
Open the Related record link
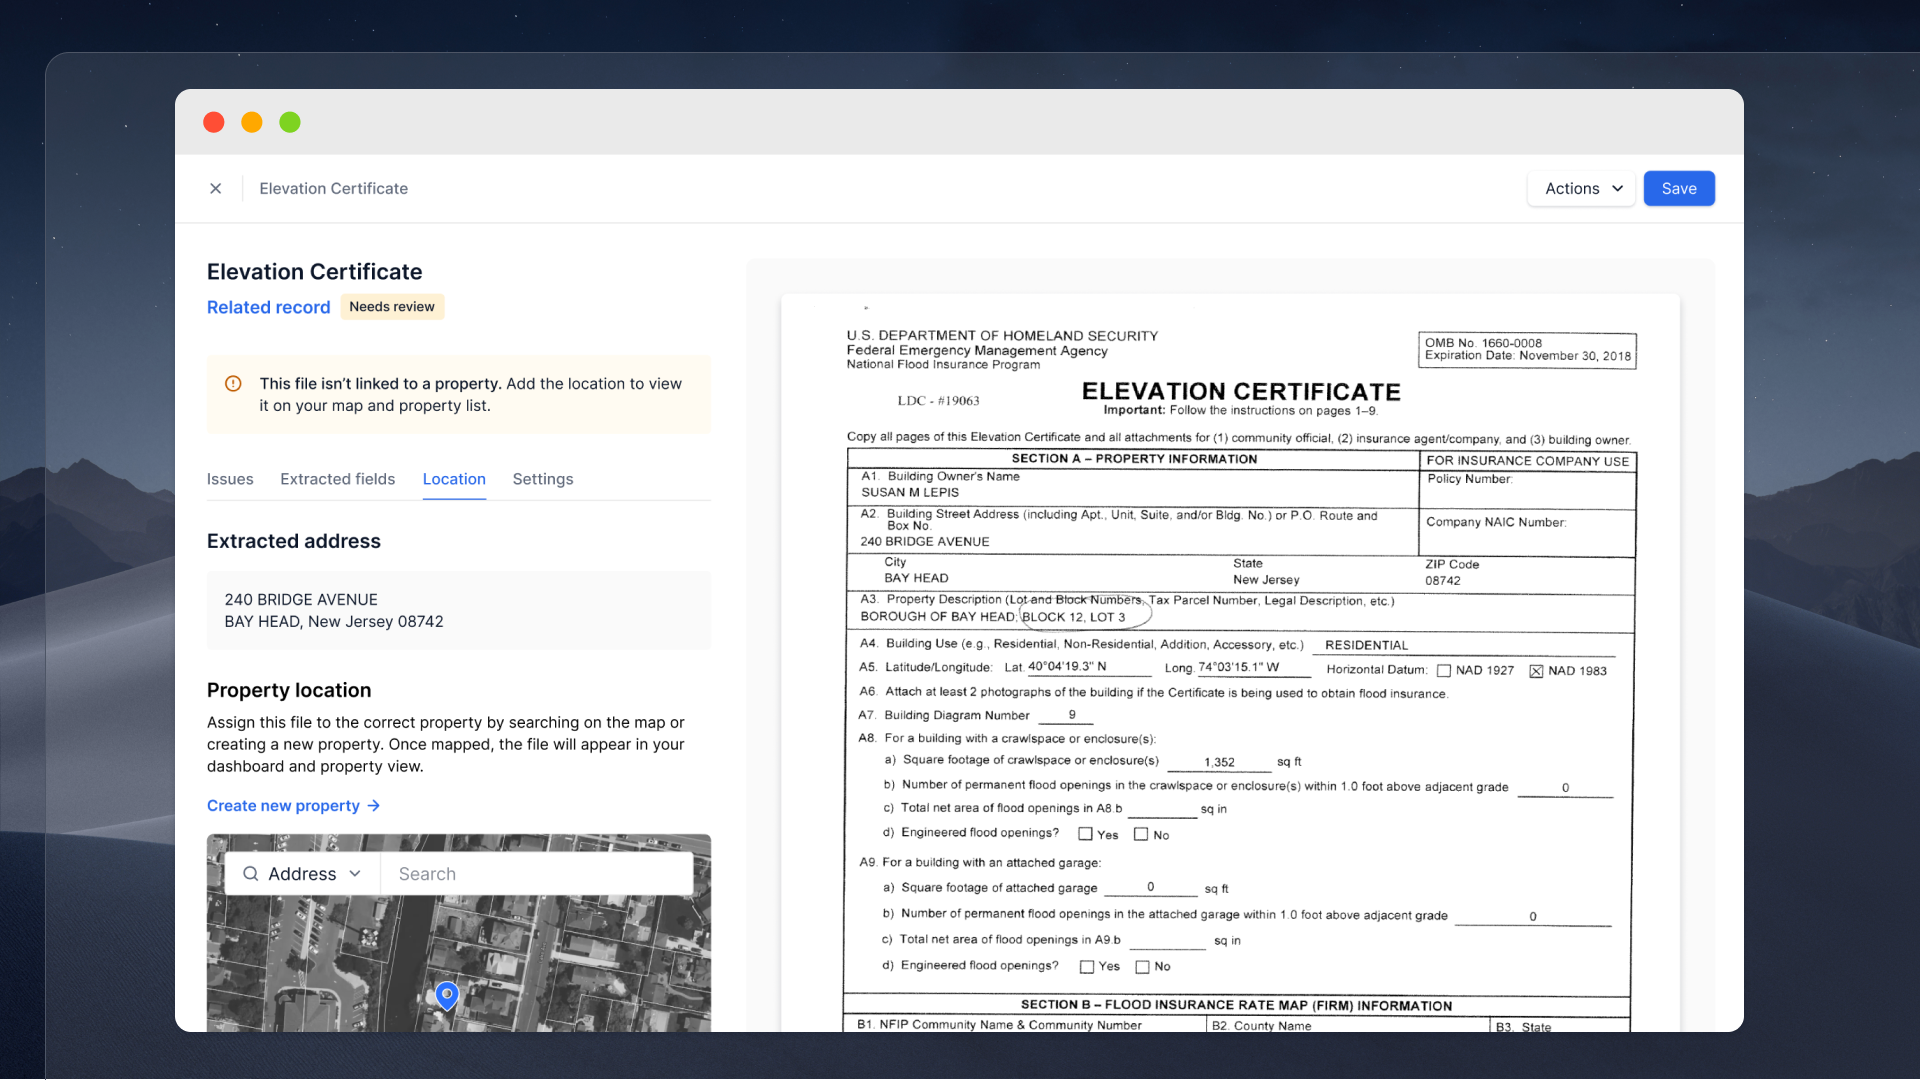coord(268,307)
